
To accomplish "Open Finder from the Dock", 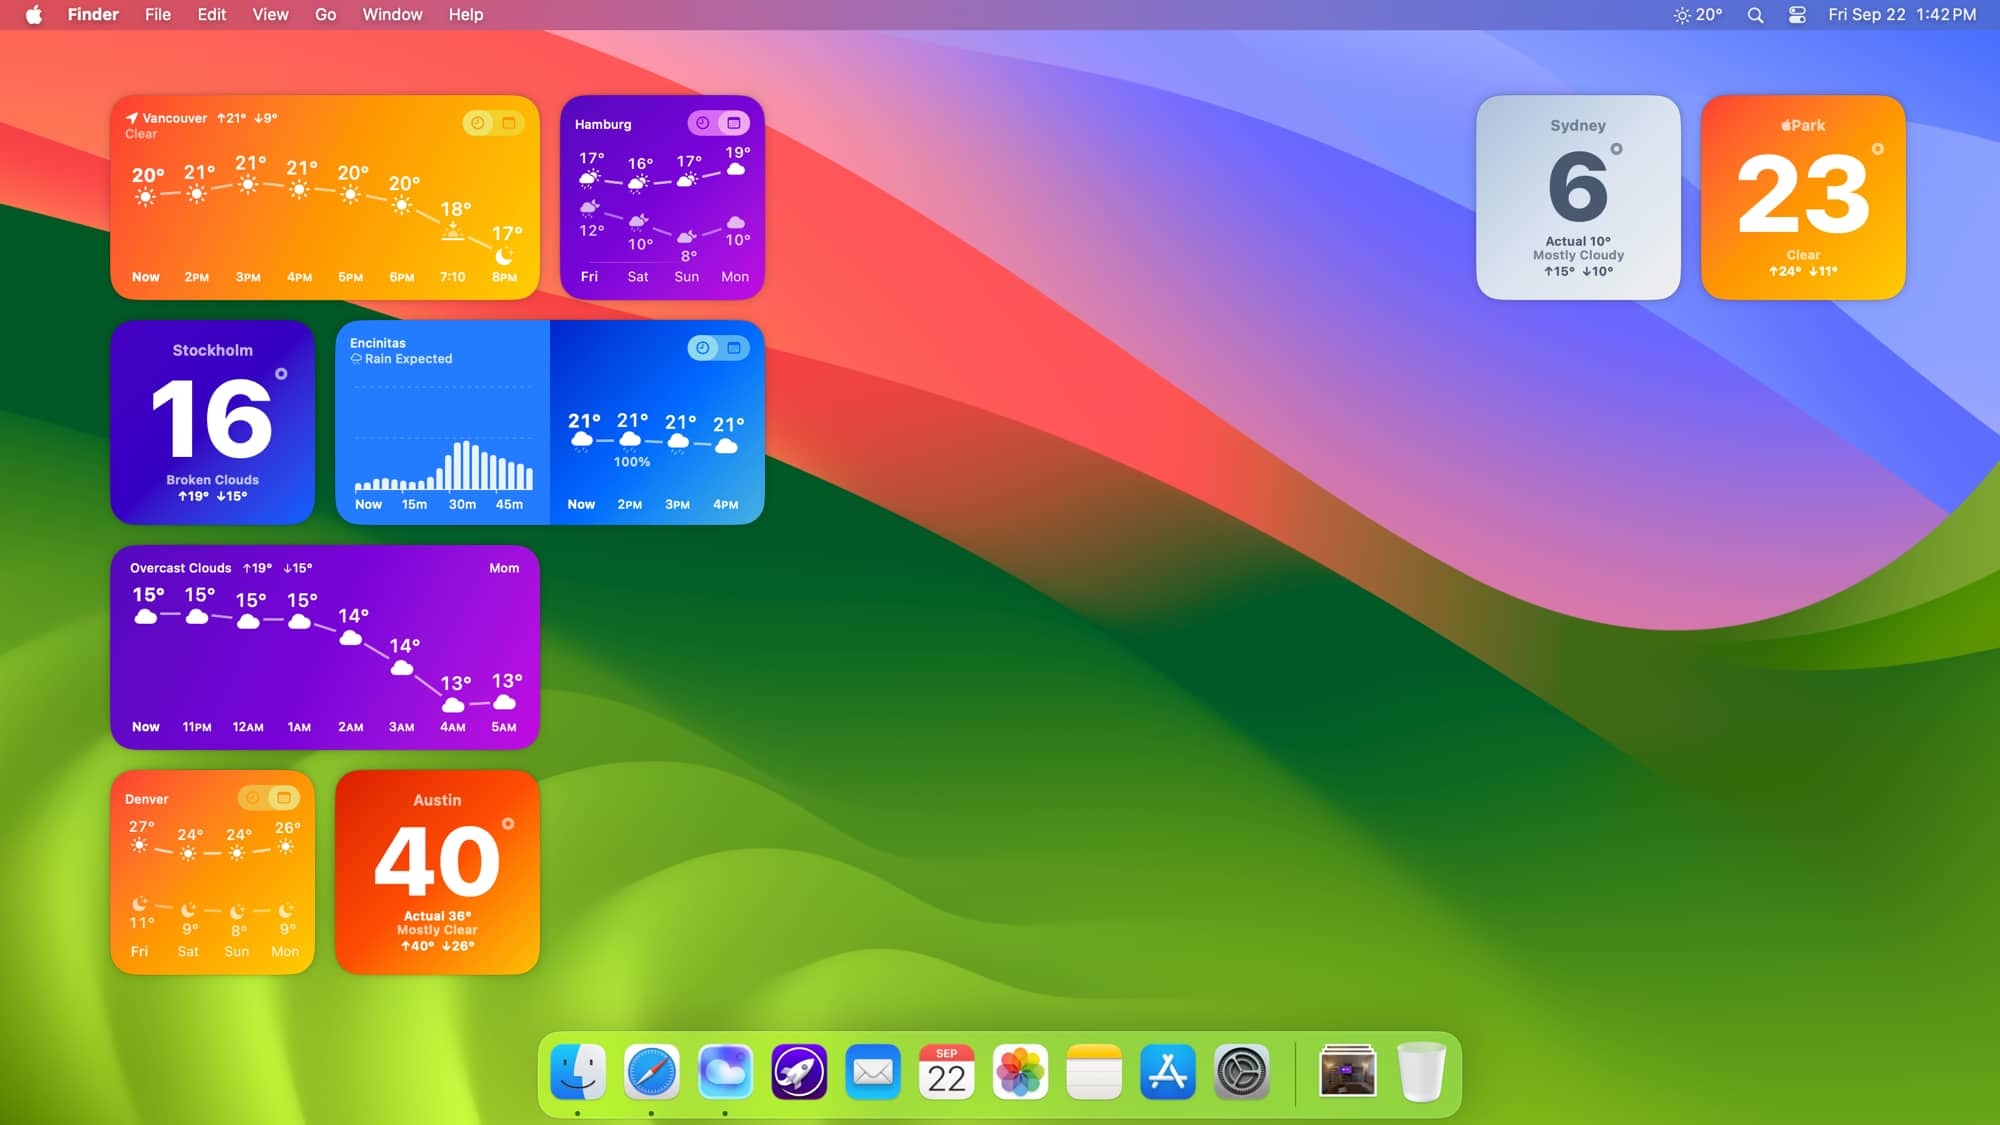I will (x=578, y=1072).
